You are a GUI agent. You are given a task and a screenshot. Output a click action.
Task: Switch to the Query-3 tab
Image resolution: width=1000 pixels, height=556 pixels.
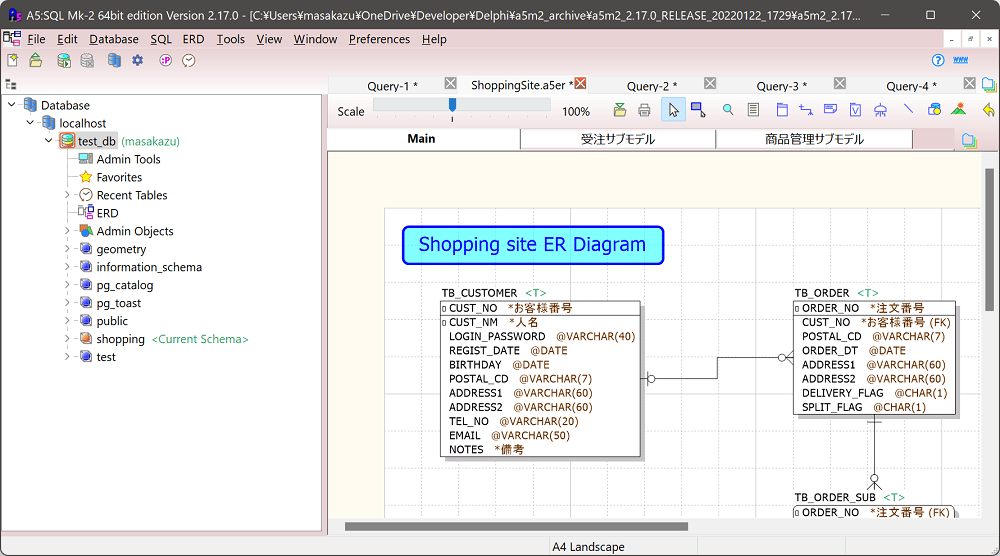(x=781, y=86)
